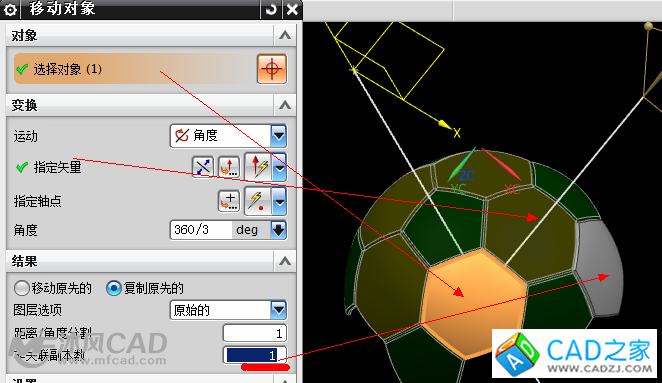Screen dimensions: 662x383
Task: Collapse the 变换 section
Action: (x=285, y=105)
